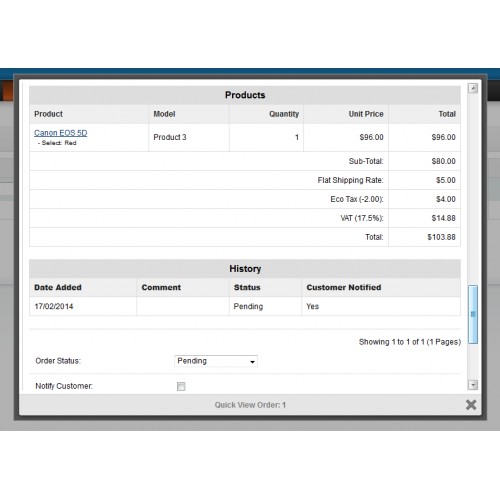Viewport: 500px width, 500px height.
Task: Click the Unit Price column header
Action: [366, 114]
